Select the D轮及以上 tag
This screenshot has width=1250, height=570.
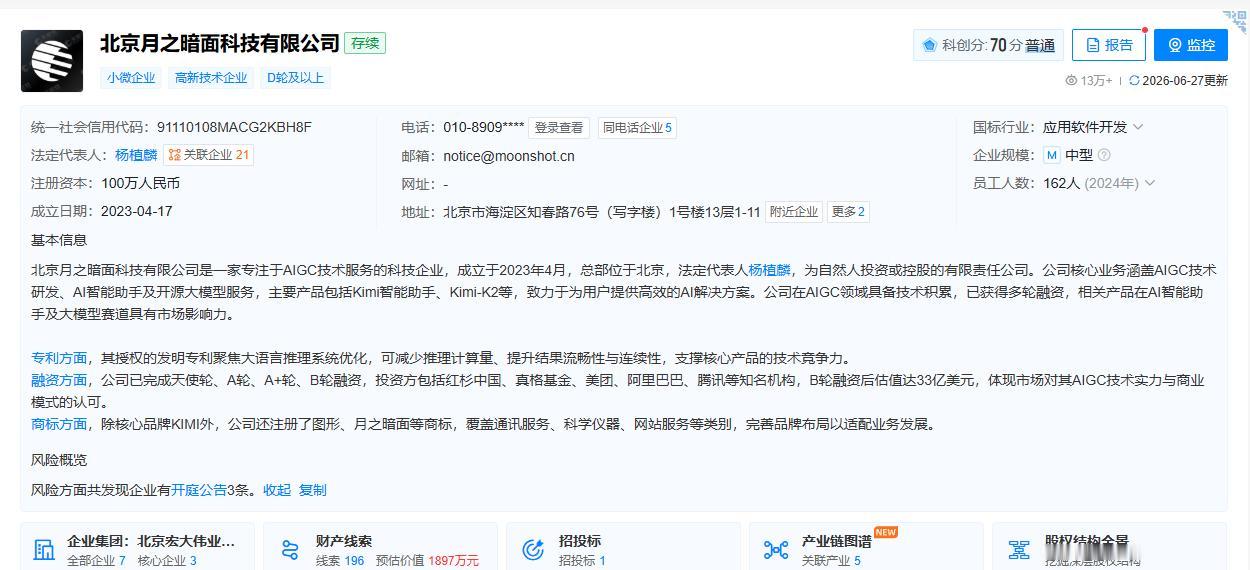295,78
